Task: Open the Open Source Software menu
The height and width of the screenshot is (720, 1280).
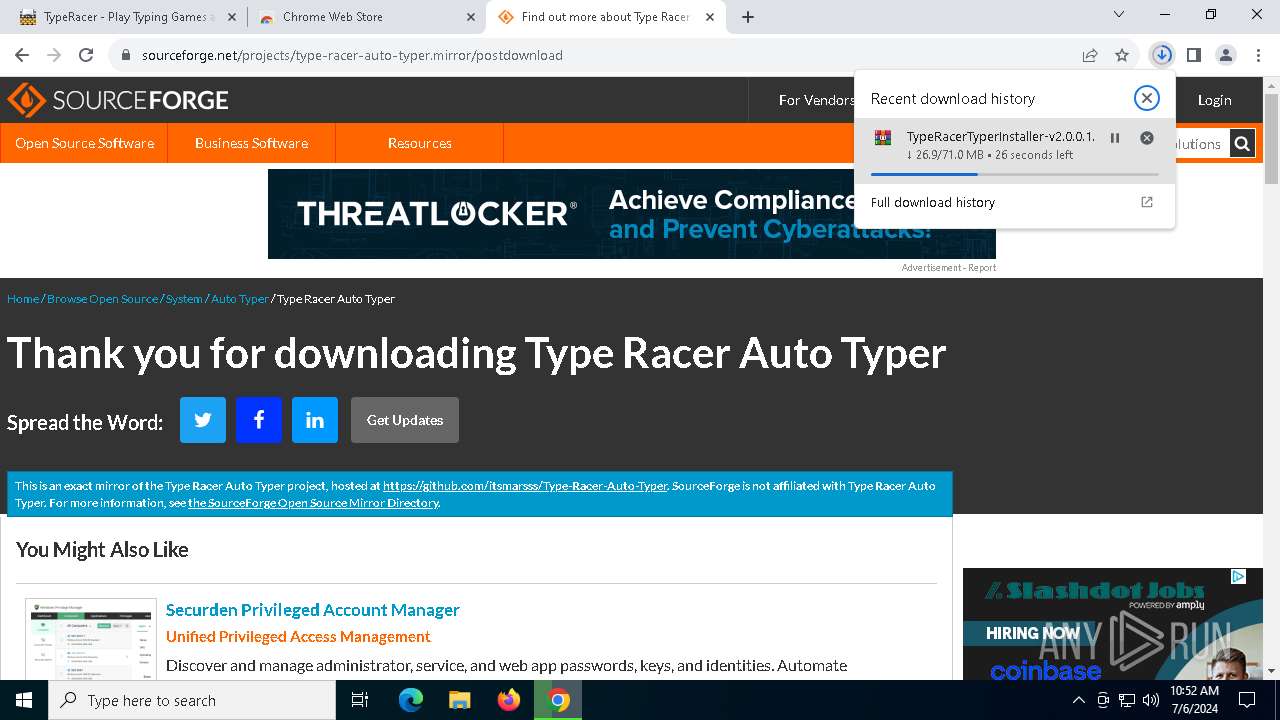Action: 84,143
